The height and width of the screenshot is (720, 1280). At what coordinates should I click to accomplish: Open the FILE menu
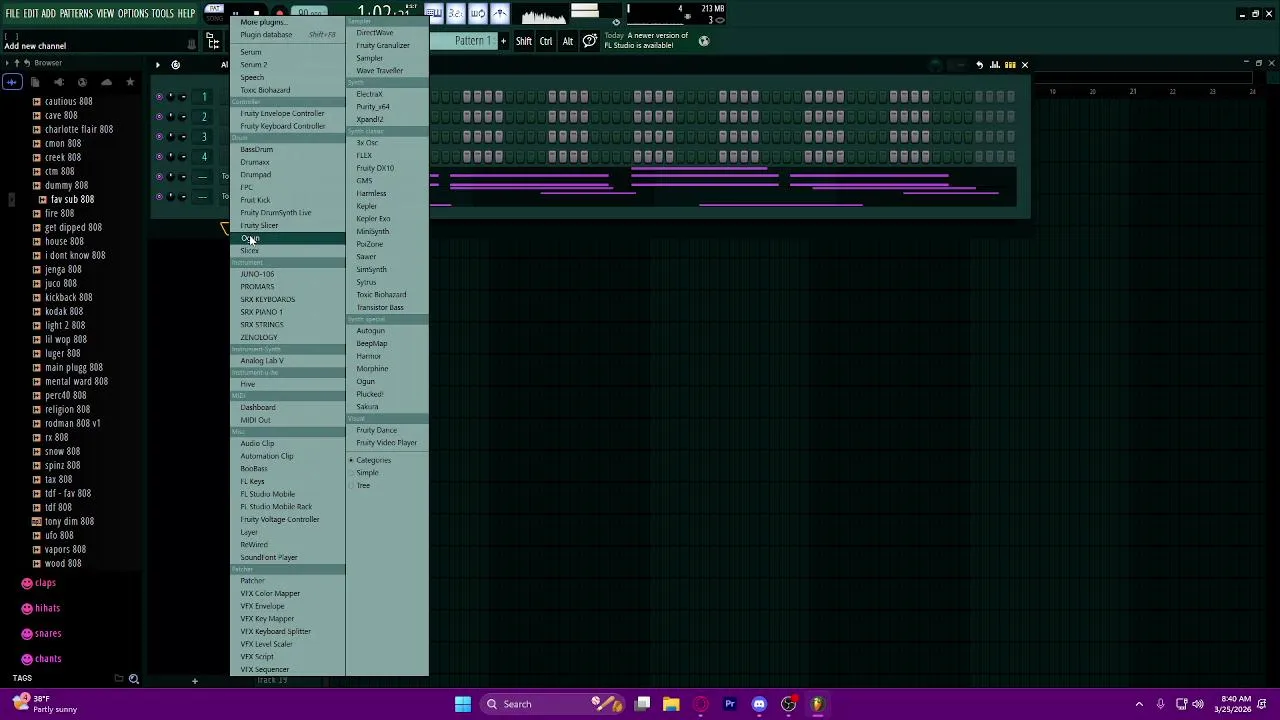(12, 14)
